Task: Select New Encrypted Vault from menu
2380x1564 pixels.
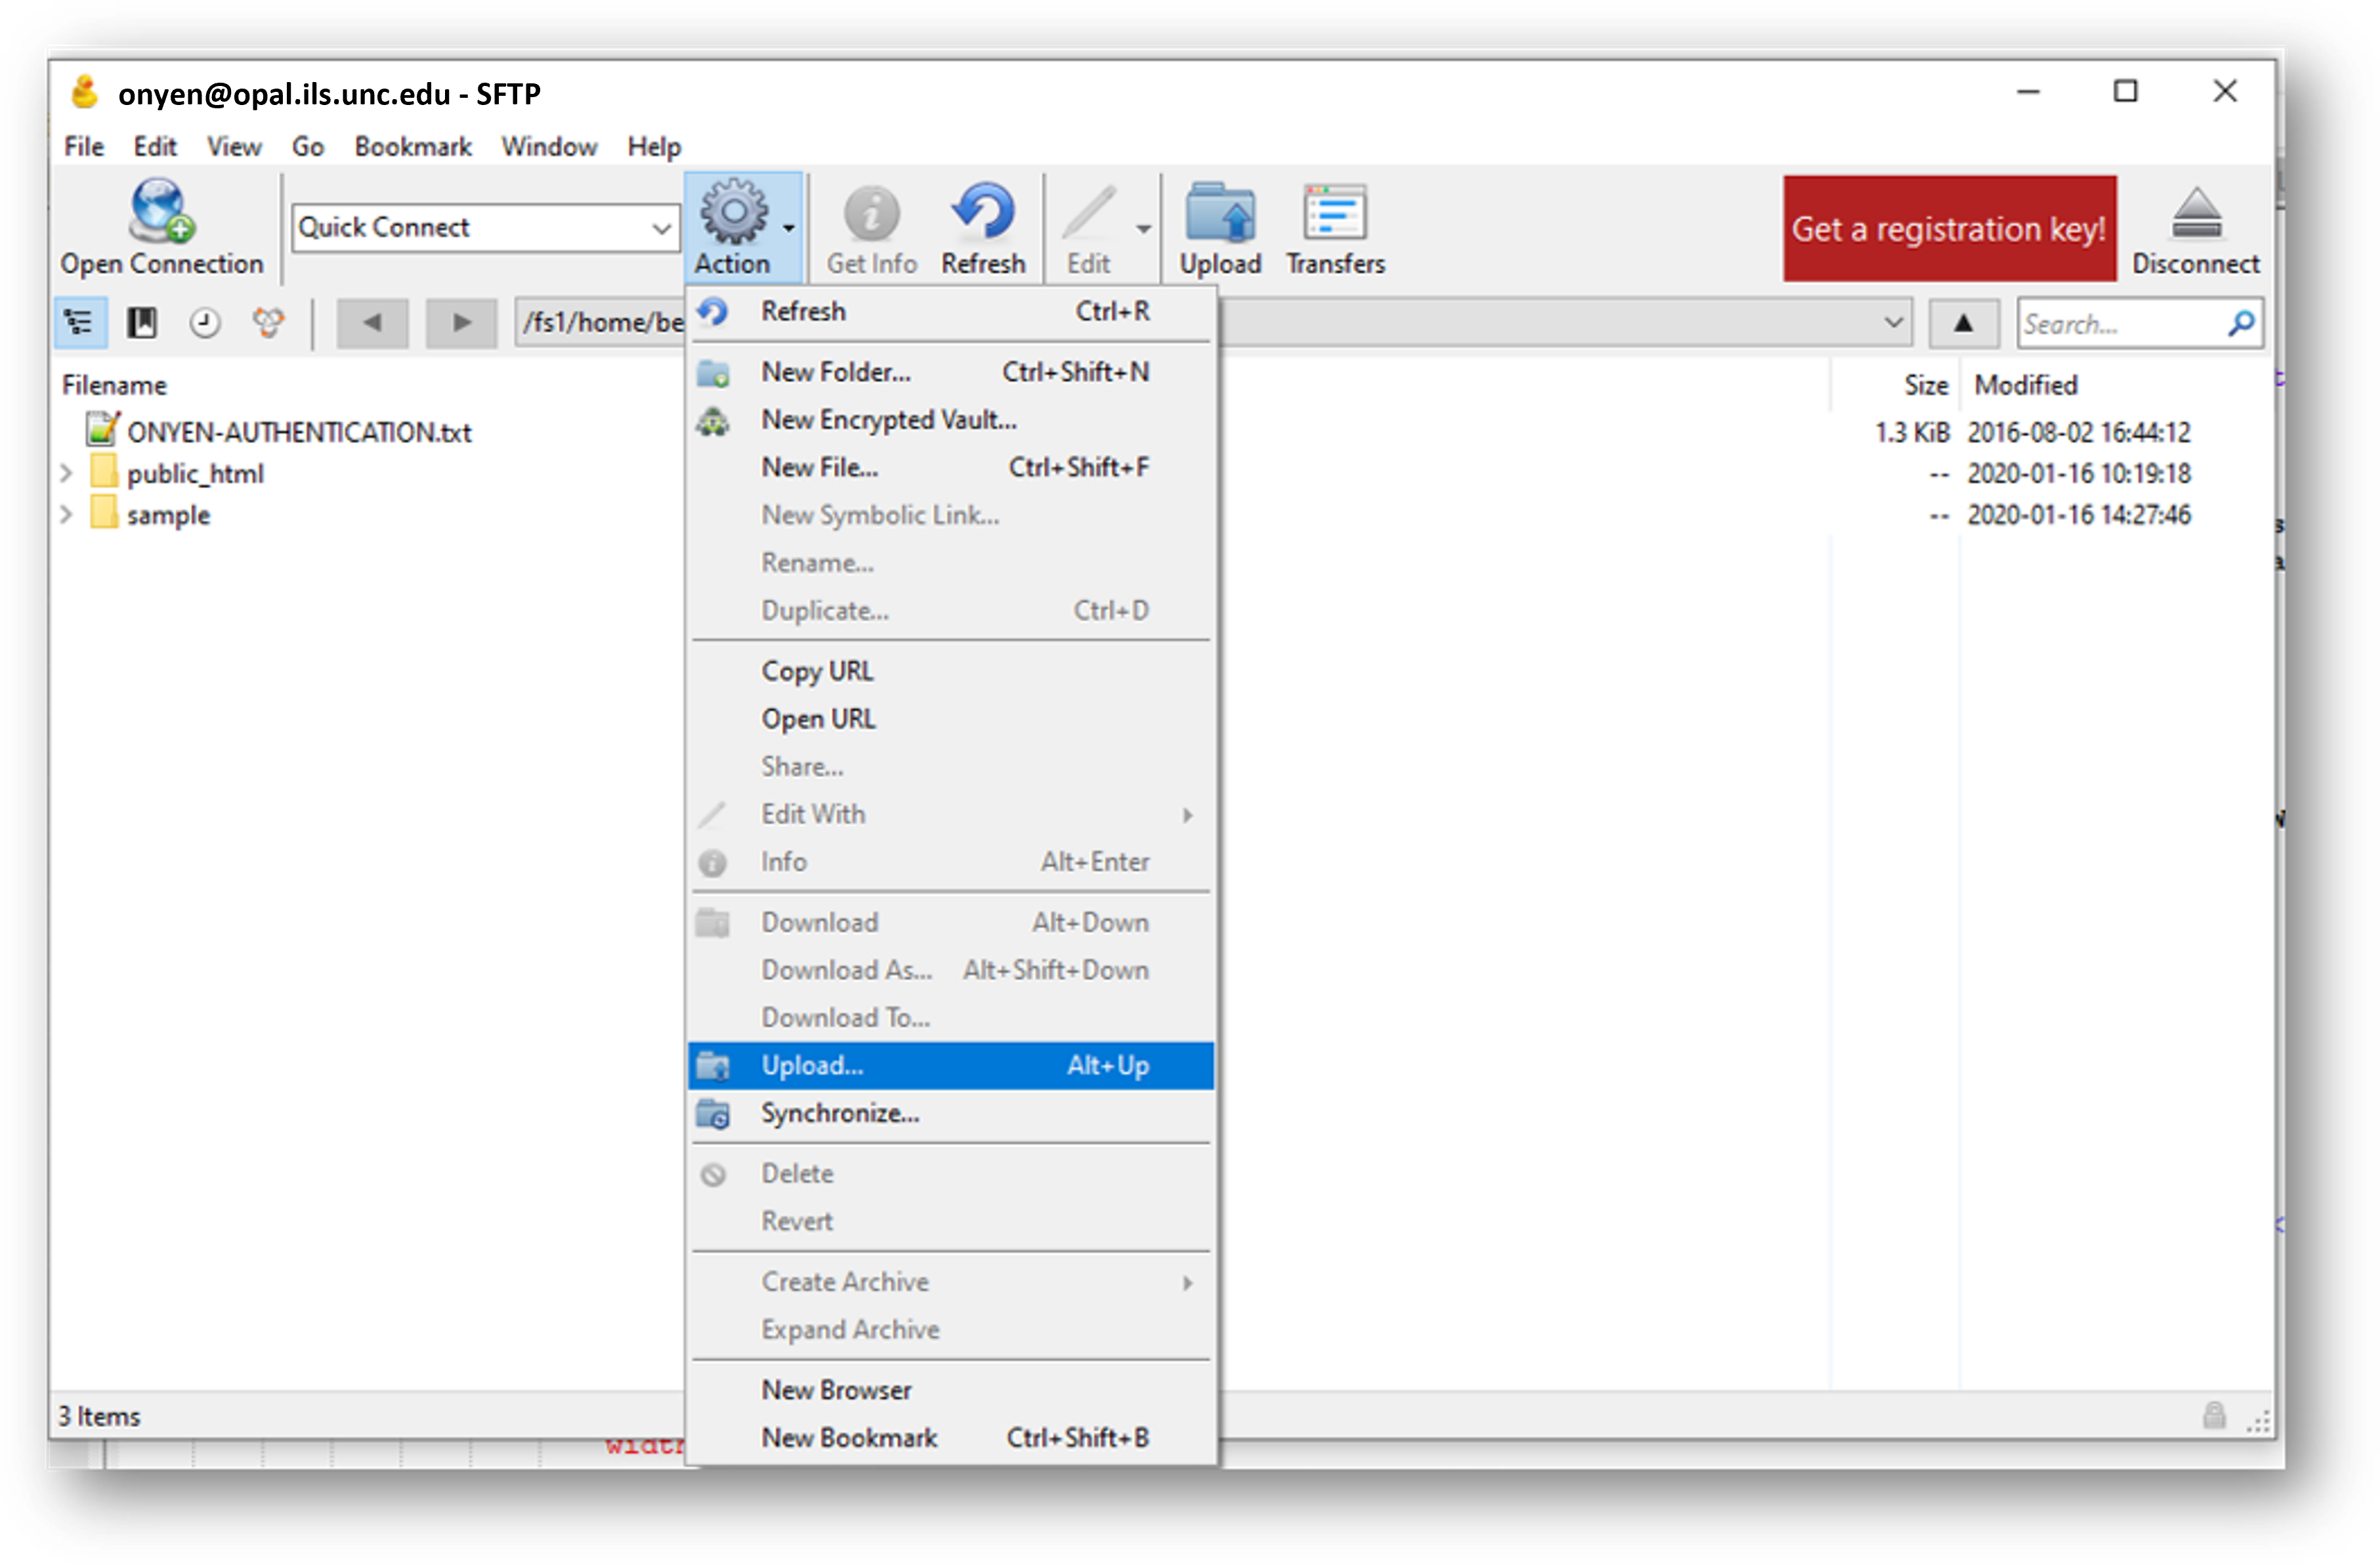Action: [x=890, y=419]
